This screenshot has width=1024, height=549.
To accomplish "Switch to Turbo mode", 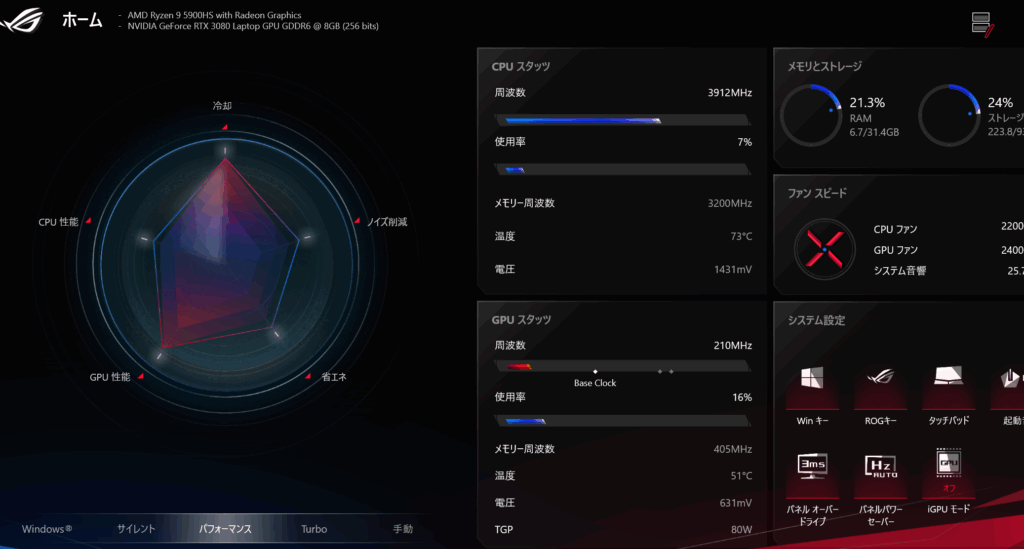I will click(314, 529).
